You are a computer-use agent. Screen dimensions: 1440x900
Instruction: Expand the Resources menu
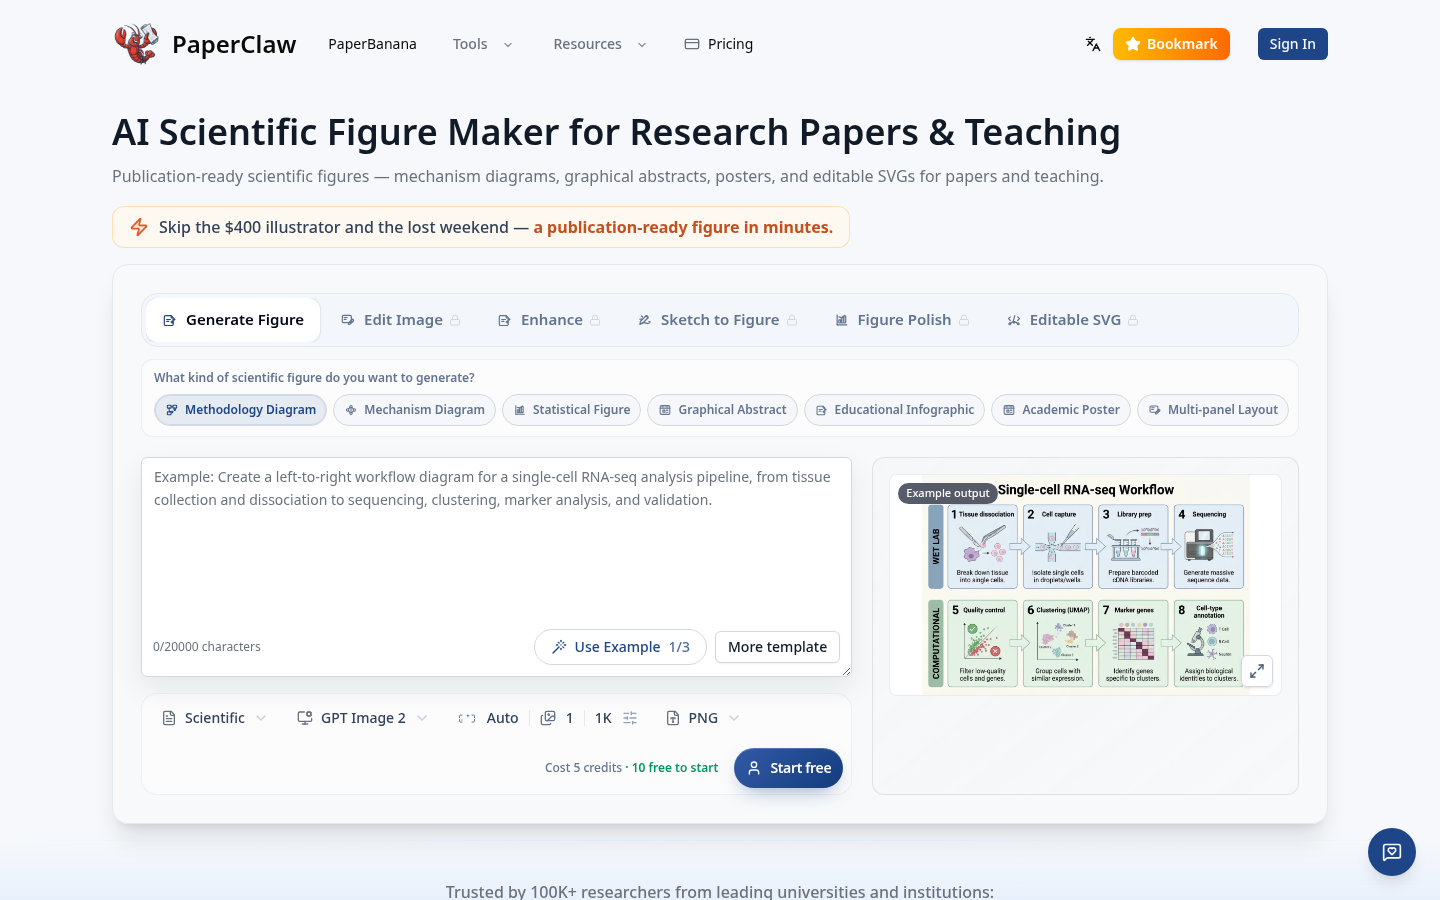pos(600,44)
